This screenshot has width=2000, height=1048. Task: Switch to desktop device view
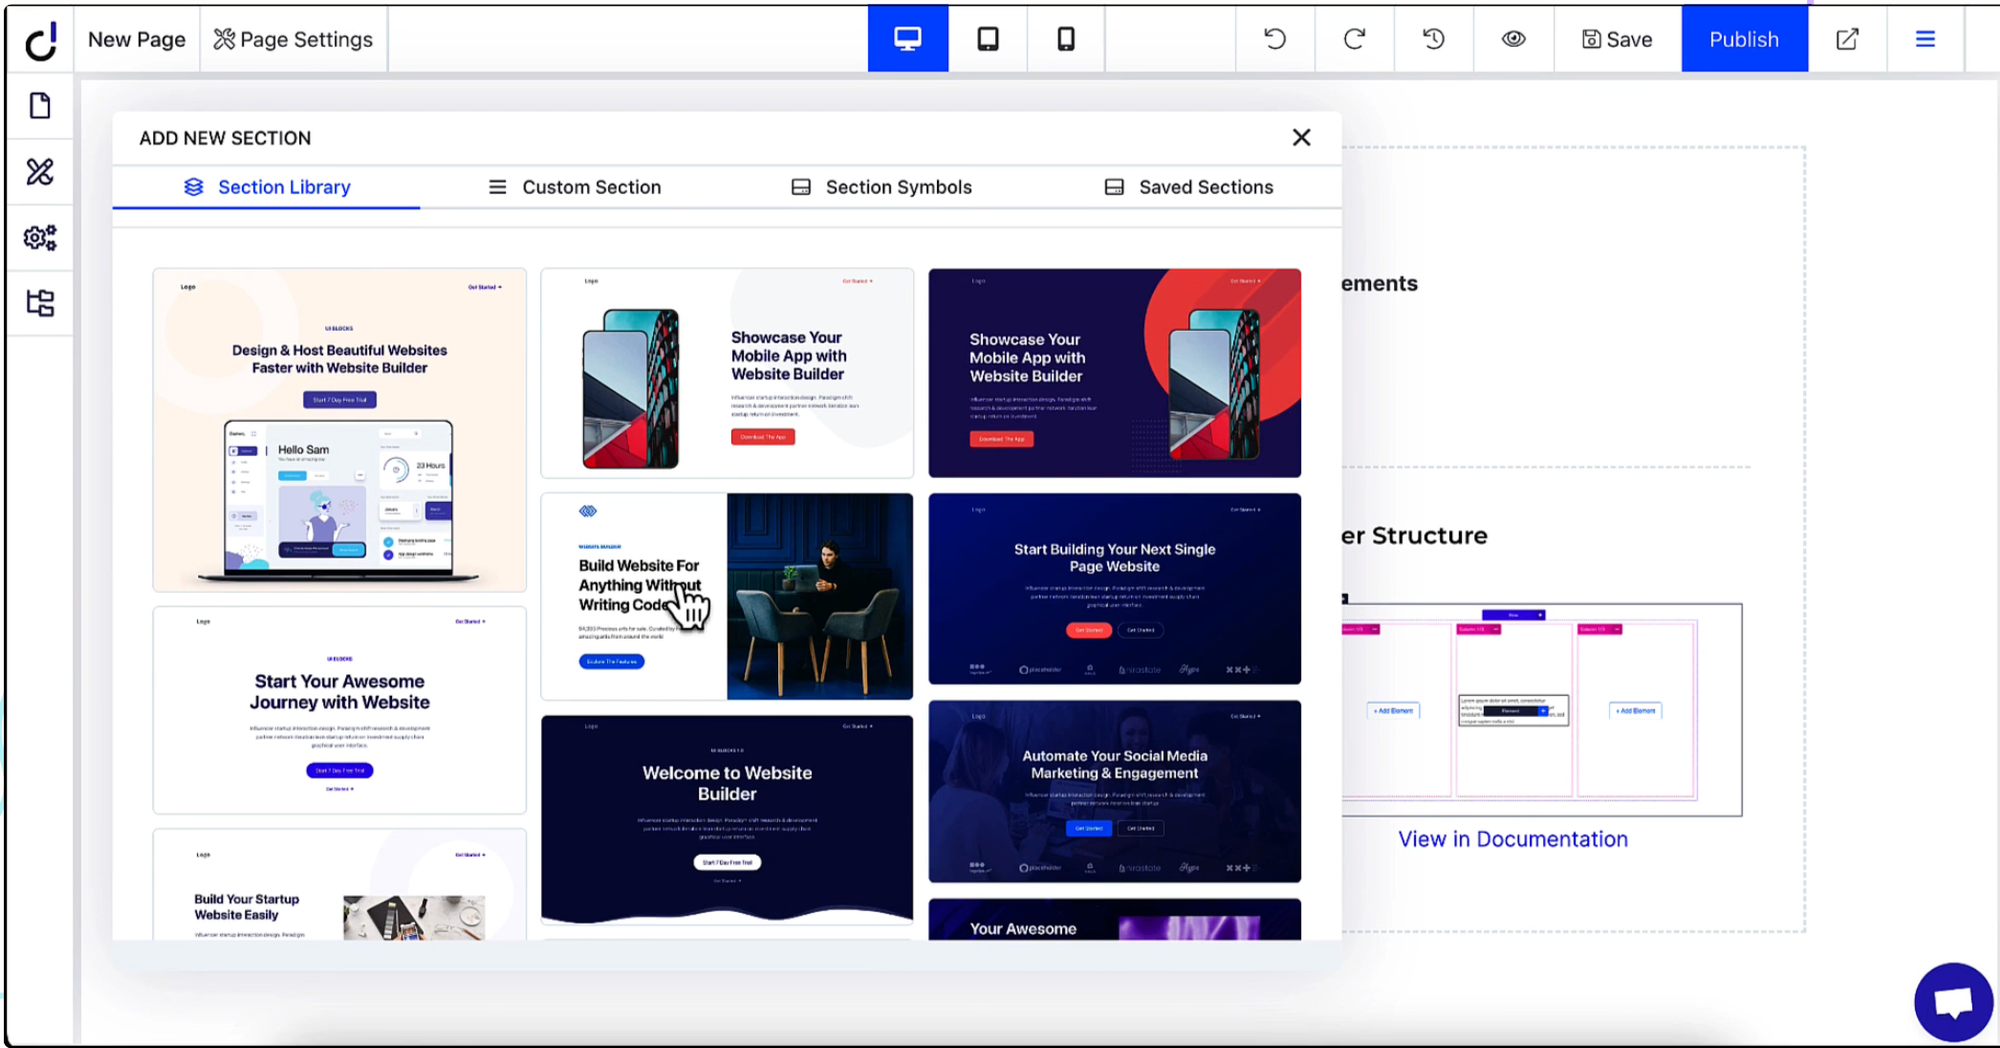[908, 39]
